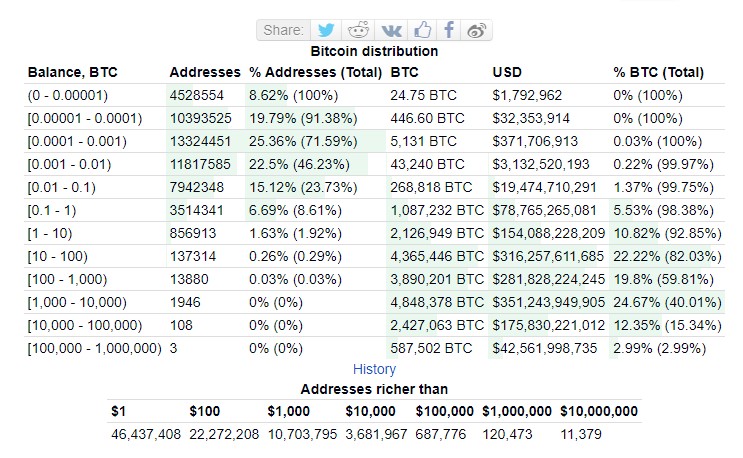Select the '[1,000 - 10,000)' balance range
The height and width of the screenshot is (458, 743).
click(x=77, y=302)
